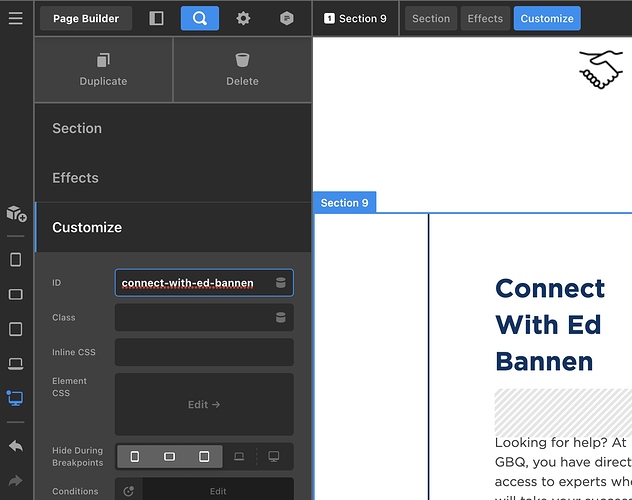Duplicate the current section

coord(103,70)
